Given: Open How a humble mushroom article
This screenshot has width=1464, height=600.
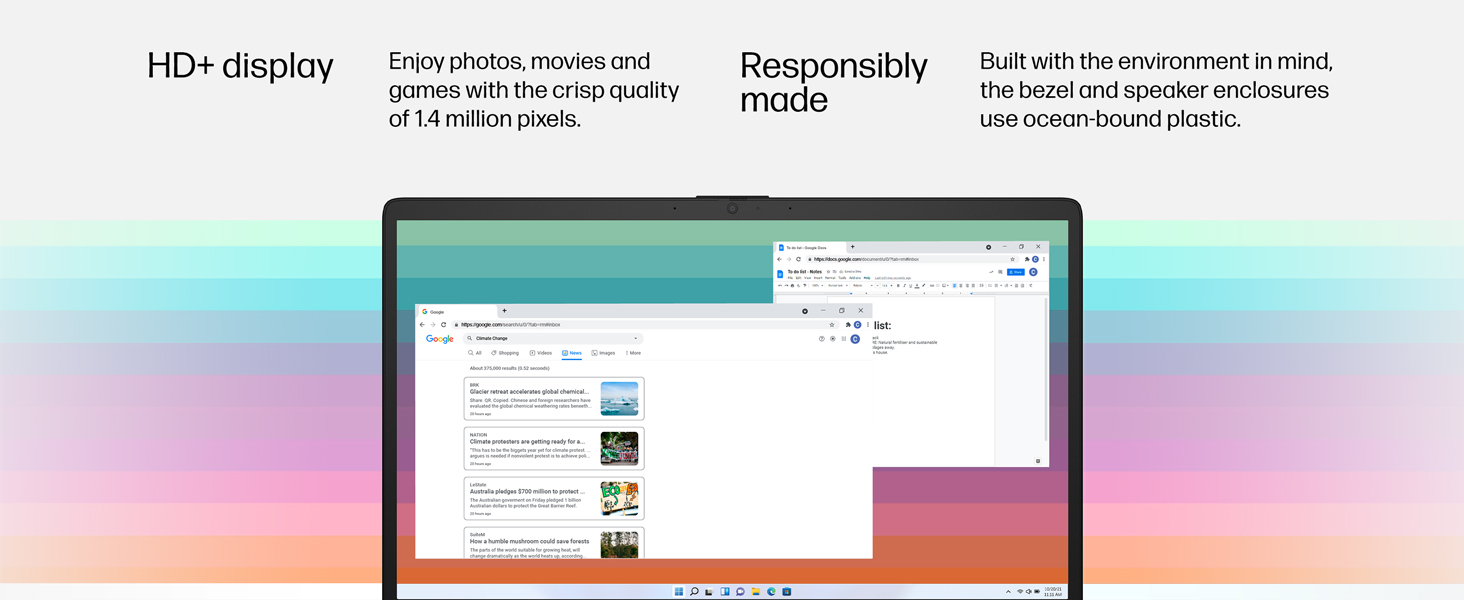Looking at the screenshot, I should (x=529, y=541).
